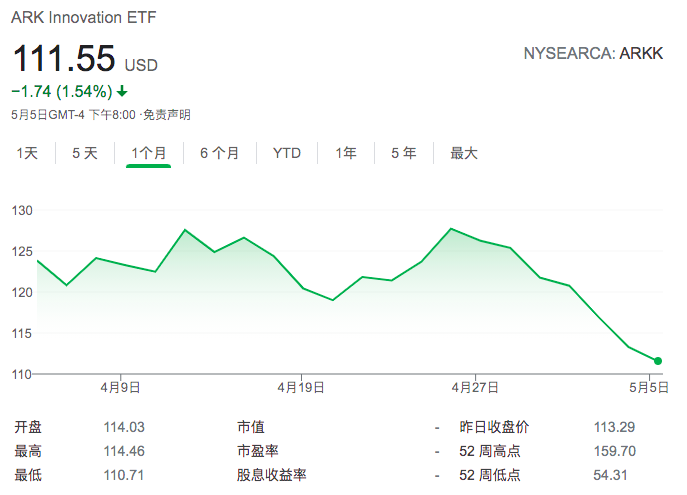Click the ARK Innovation ETF title
Screen dimensions: 687x495
[84, 18]
